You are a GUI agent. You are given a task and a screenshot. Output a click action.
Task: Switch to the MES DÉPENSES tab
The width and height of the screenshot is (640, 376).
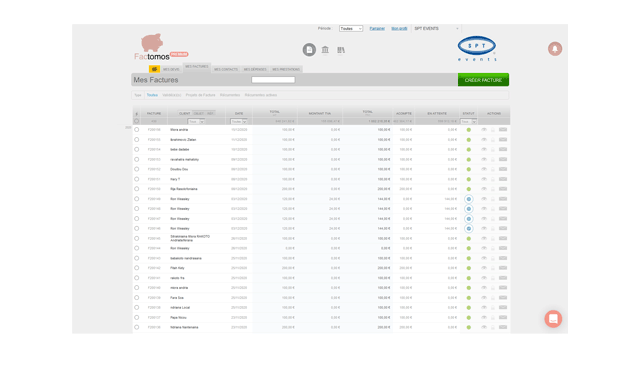point(255,69)
